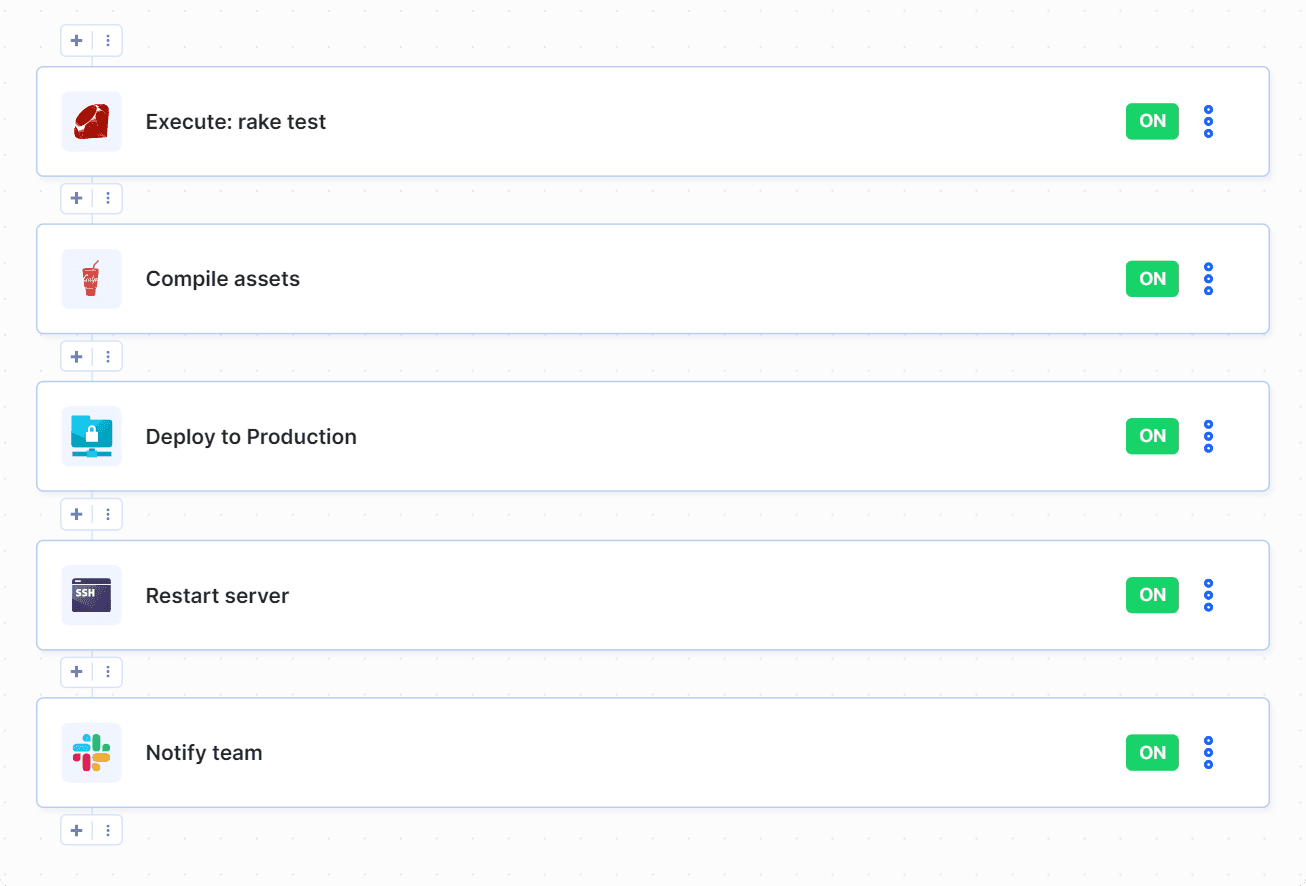
Task: Open the options menu for Compile assets
Action: 1208,279
